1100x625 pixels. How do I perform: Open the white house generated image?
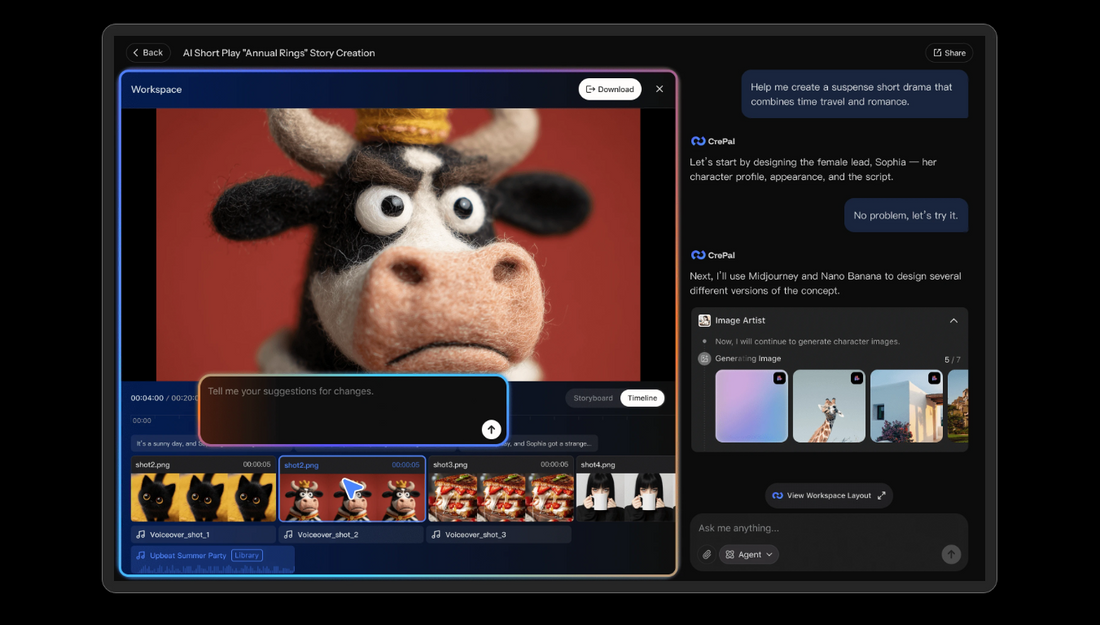[906, 406]
